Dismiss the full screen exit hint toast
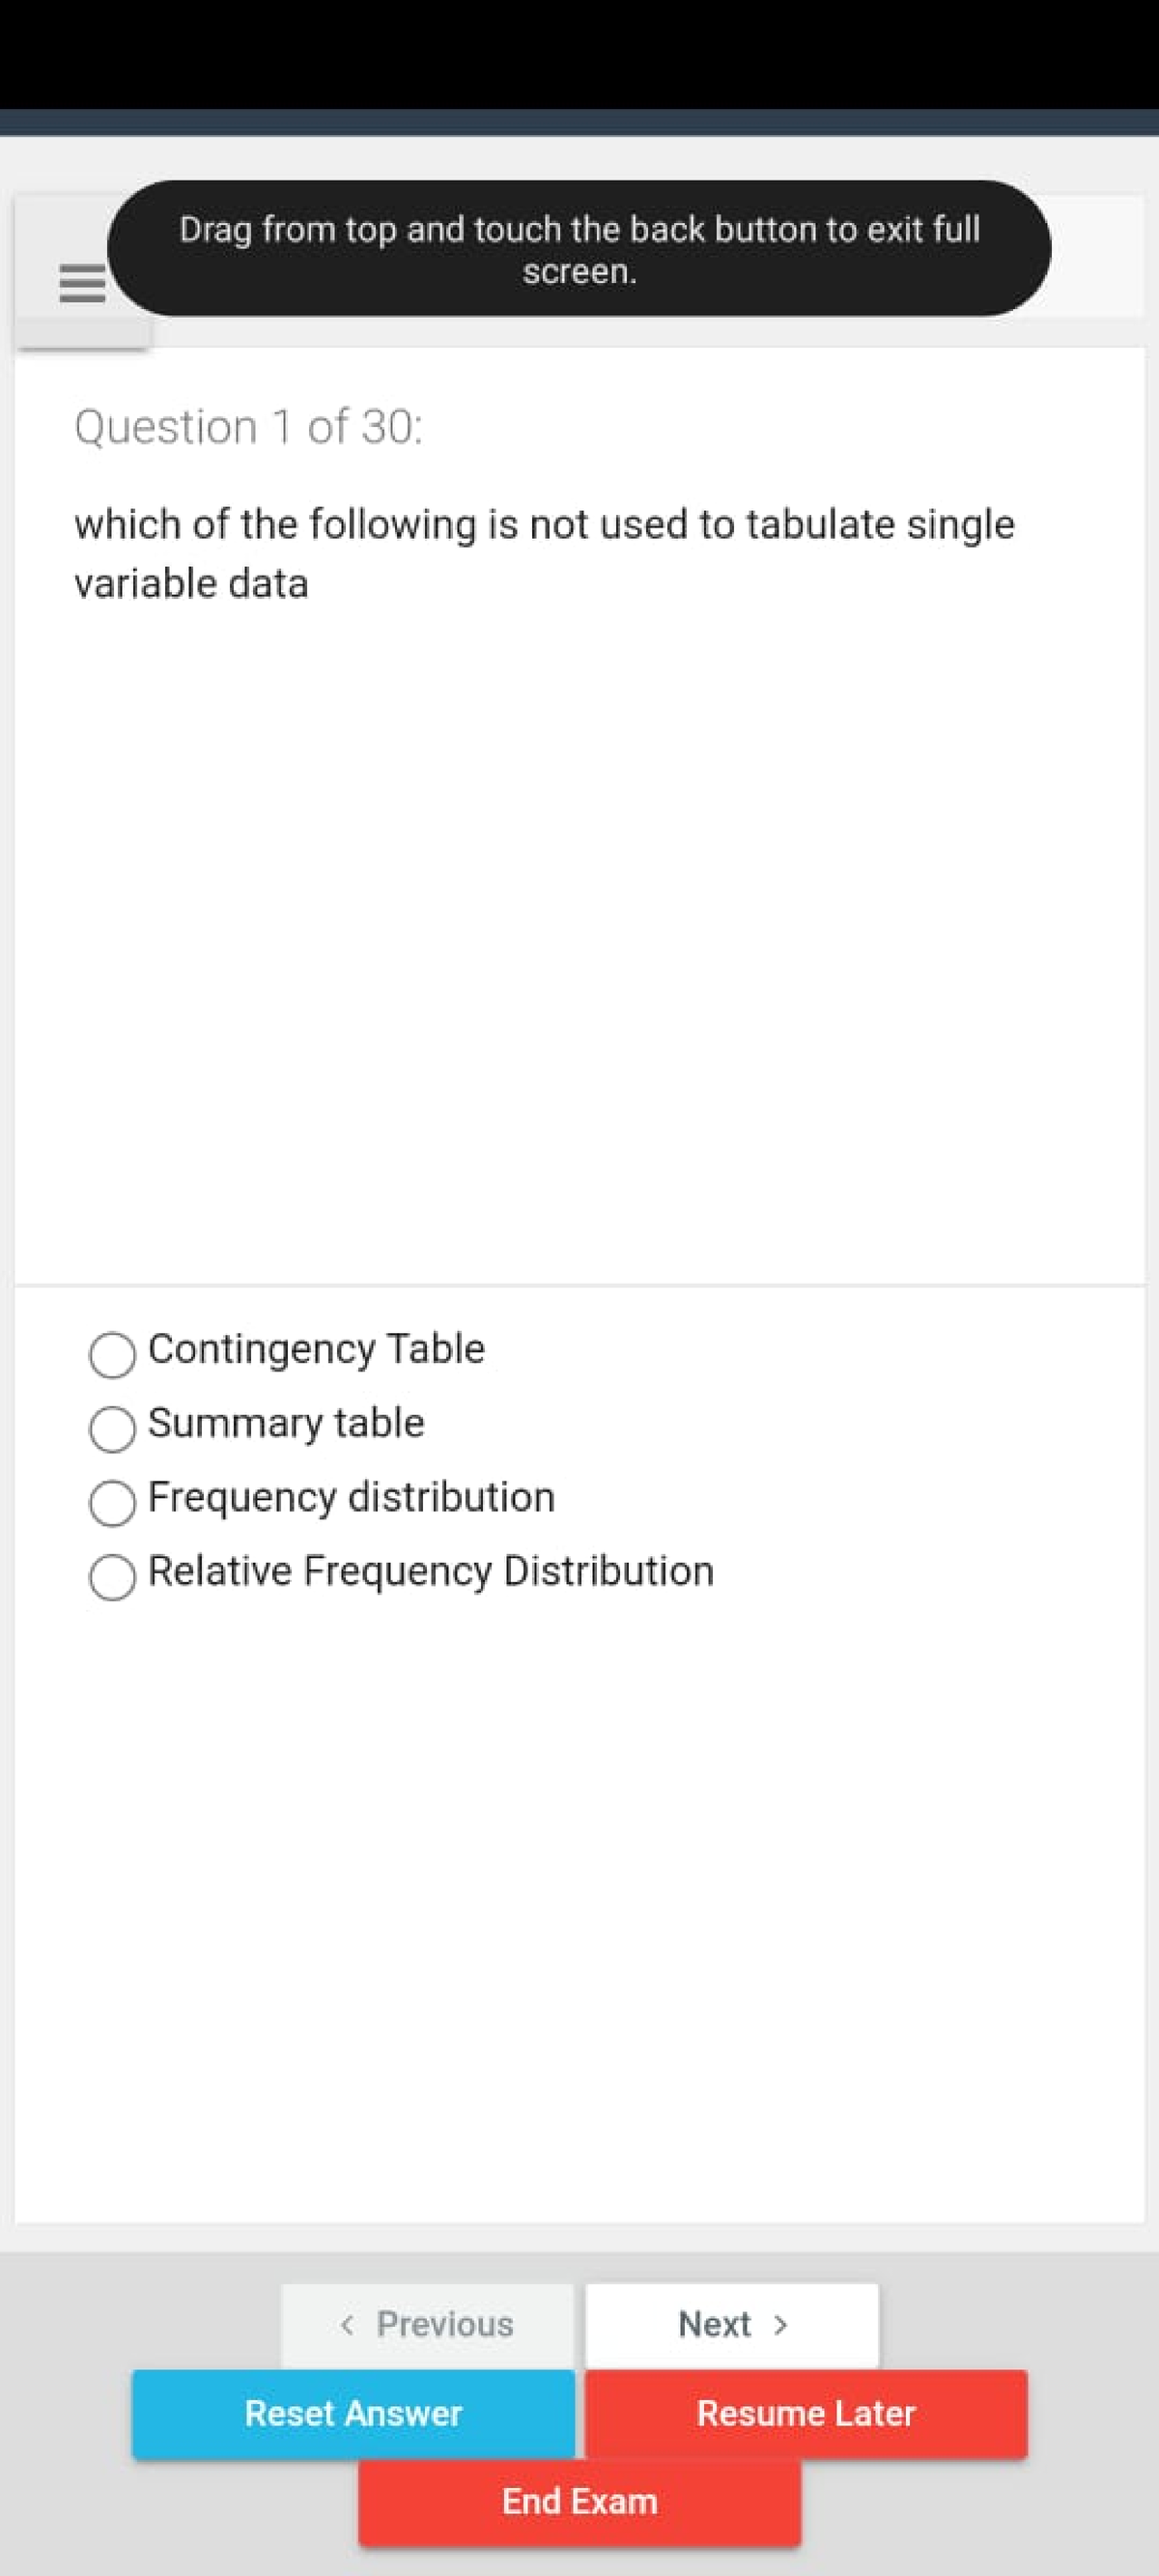1159x2576 pixels. click(x=579, y=249)
